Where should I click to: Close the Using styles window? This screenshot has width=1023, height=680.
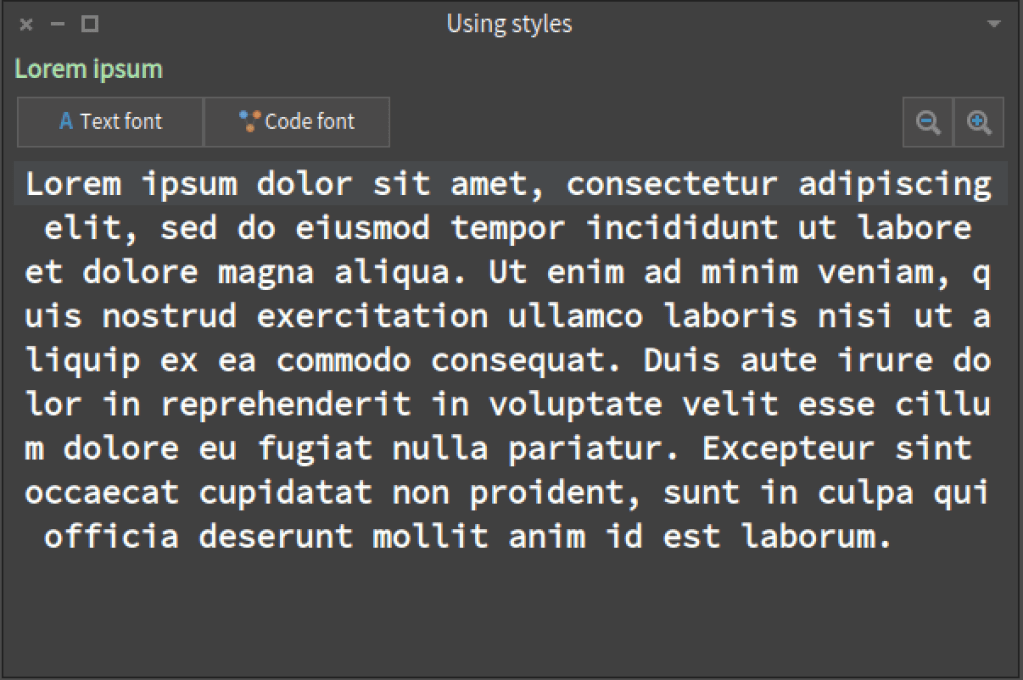(x=26, y=24)
